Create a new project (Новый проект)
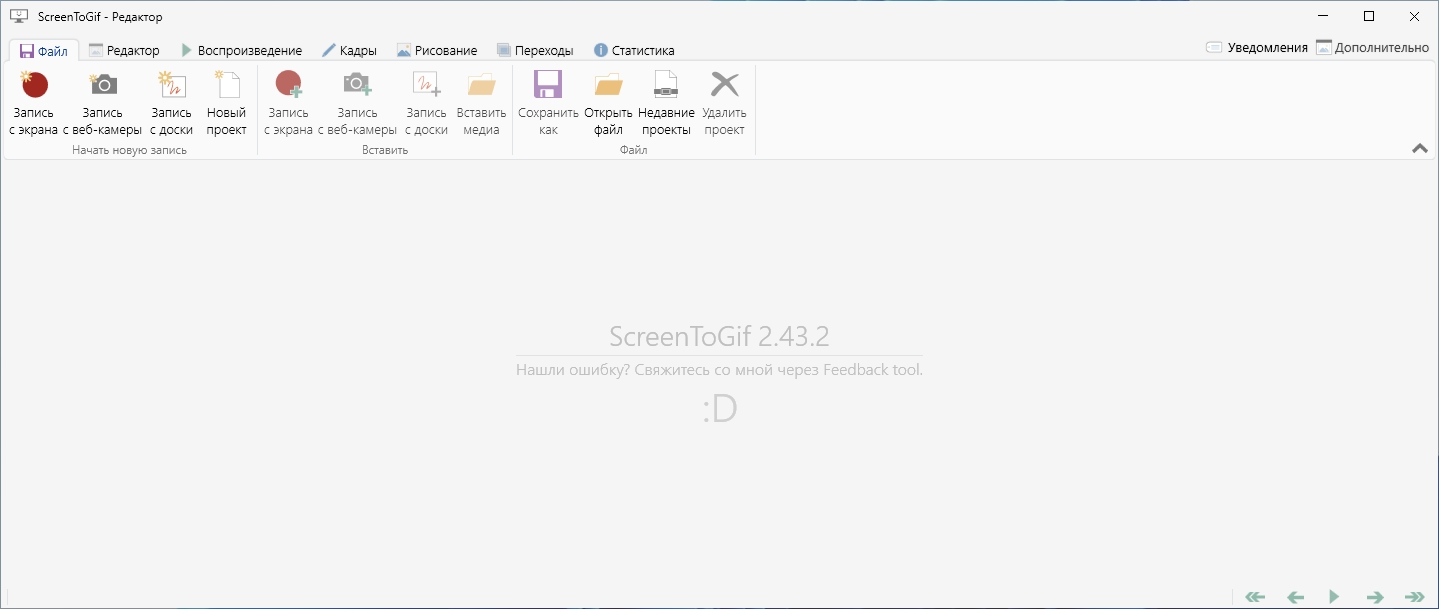The image size is (1439, 609). coord(227,103)
